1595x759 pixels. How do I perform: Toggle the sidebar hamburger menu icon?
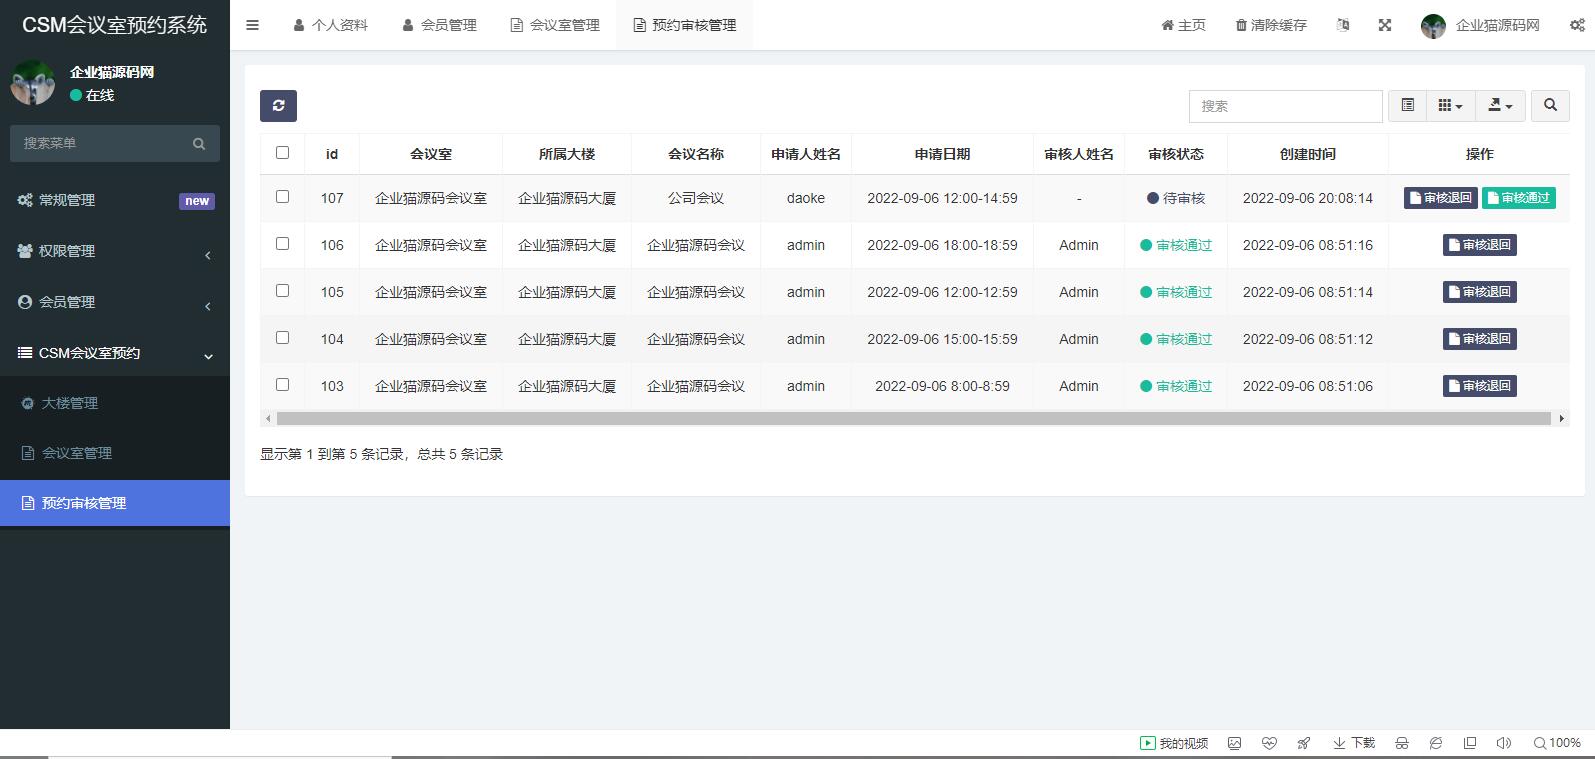pos(253,25)
